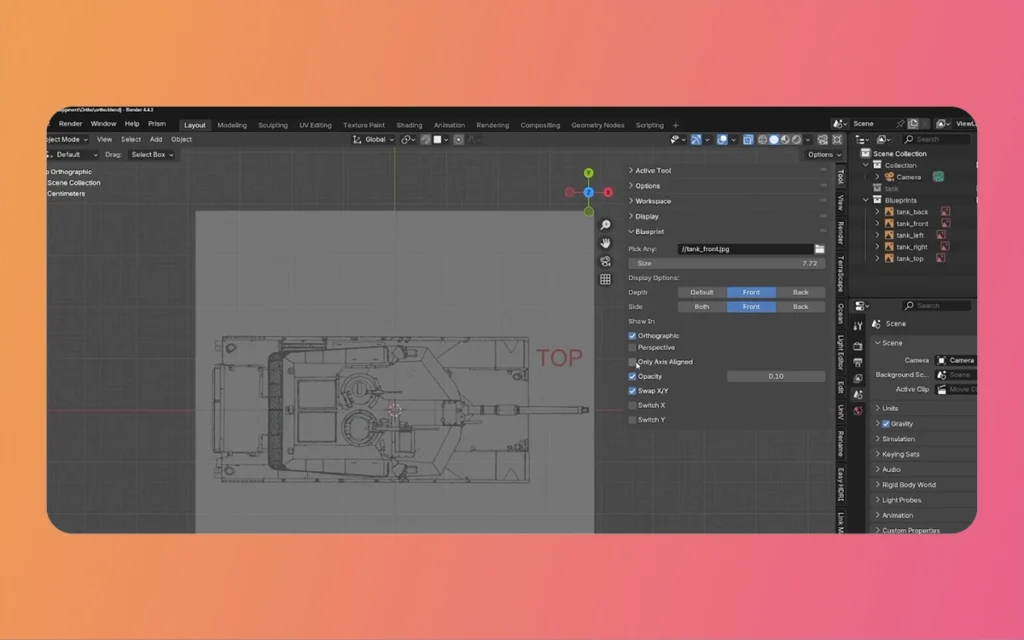Click the pan hand icon in the viewport
This screenshot has height=640, width=1024.
605,243
